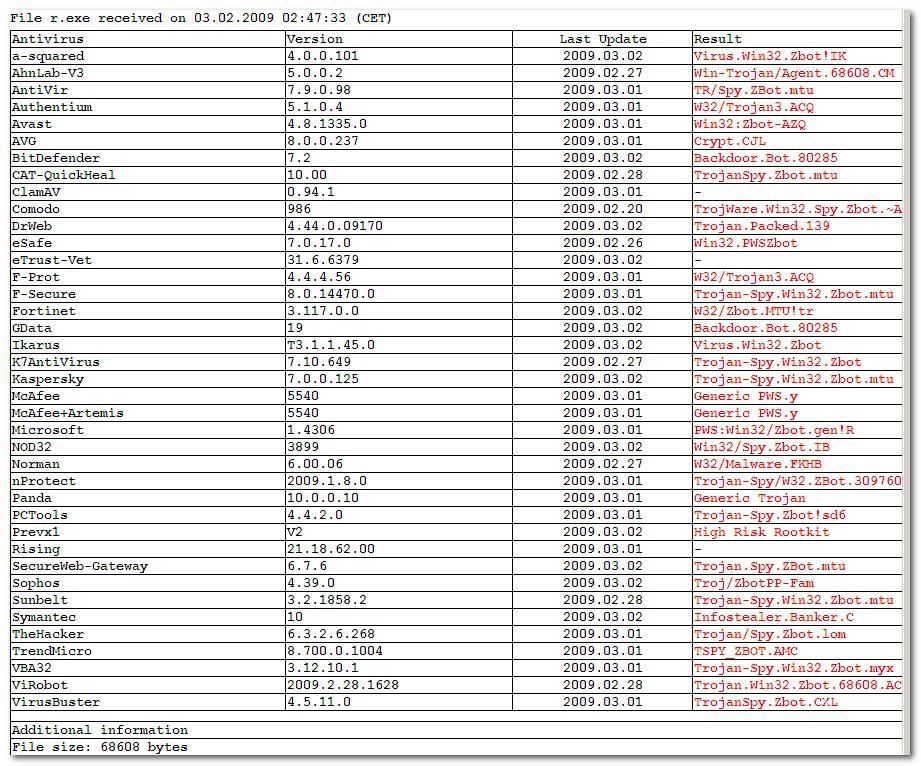Click the Result column header

pyautogui.click(x=718, y=39)
